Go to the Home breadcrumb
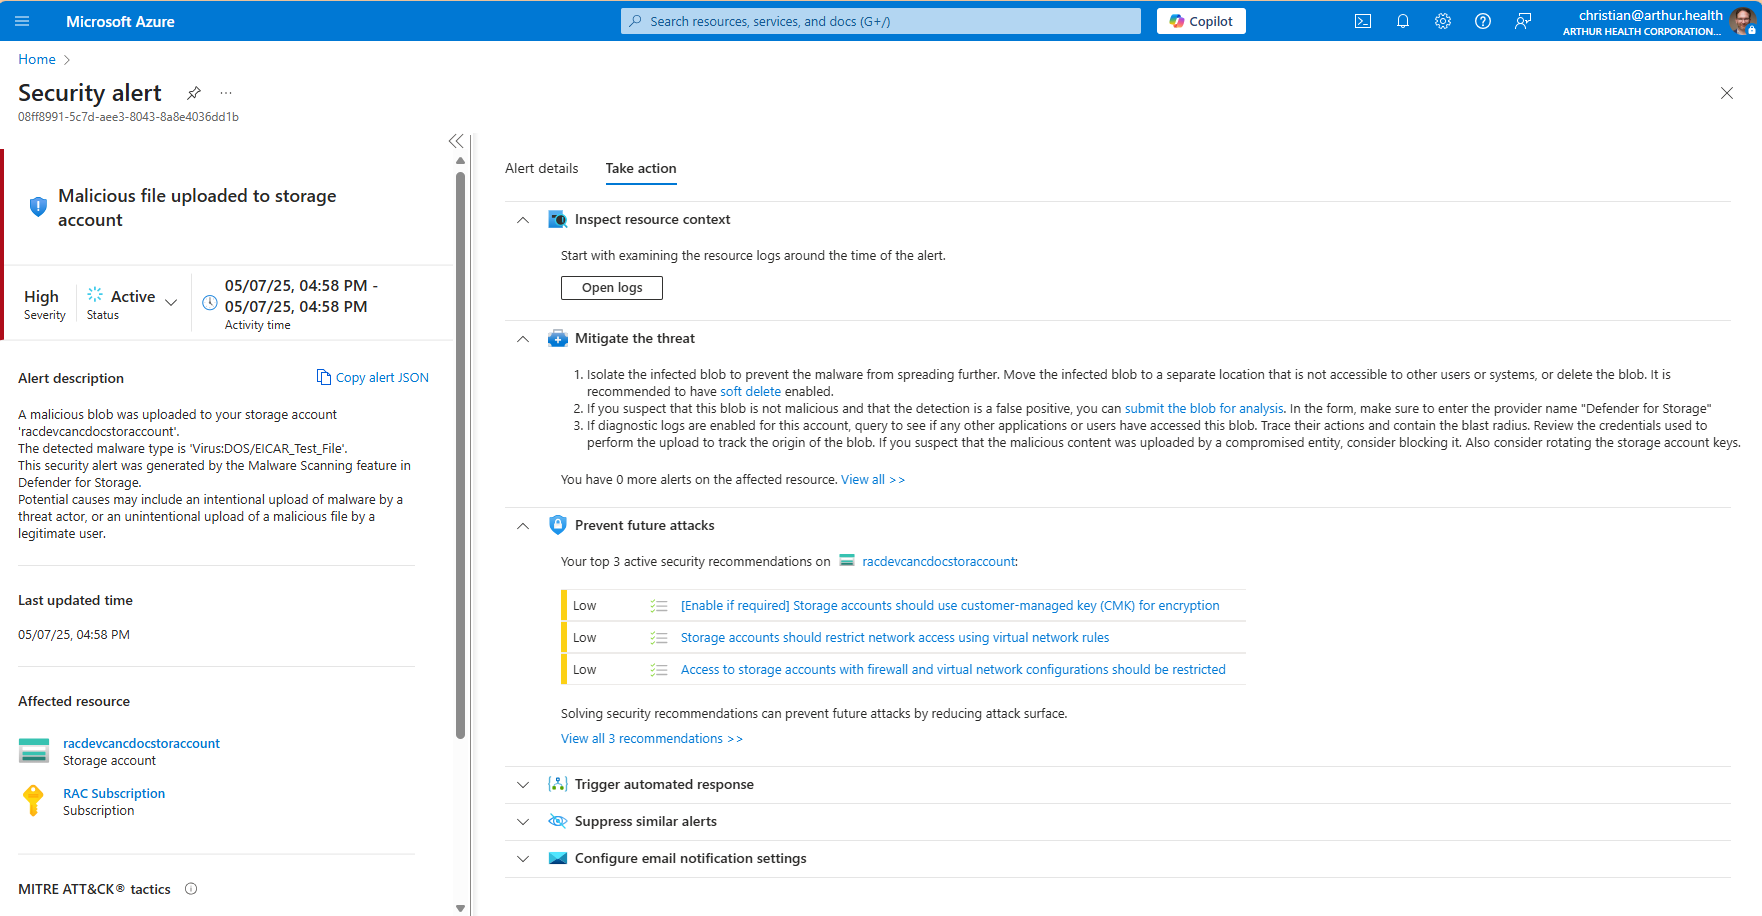 click(x=37, y=59)
